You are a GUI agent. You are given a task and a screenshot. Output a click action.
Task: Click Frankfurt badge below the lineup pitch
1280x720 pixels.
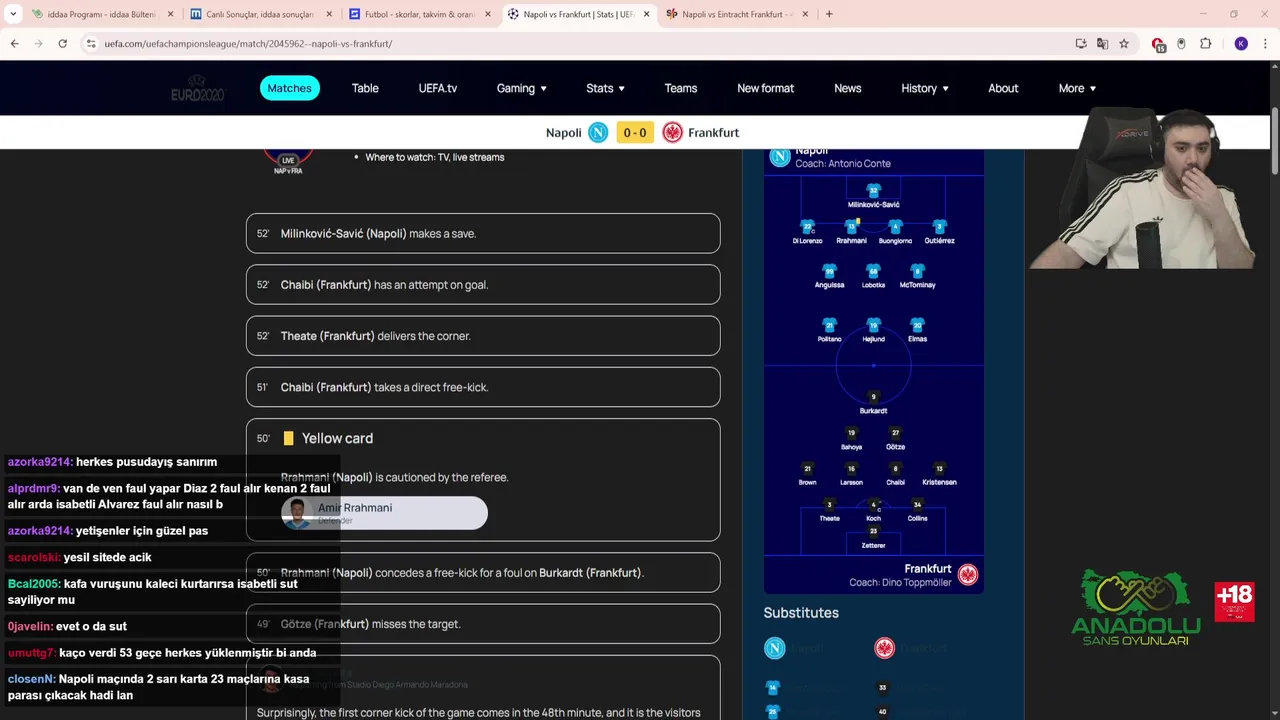coord(968,574)
